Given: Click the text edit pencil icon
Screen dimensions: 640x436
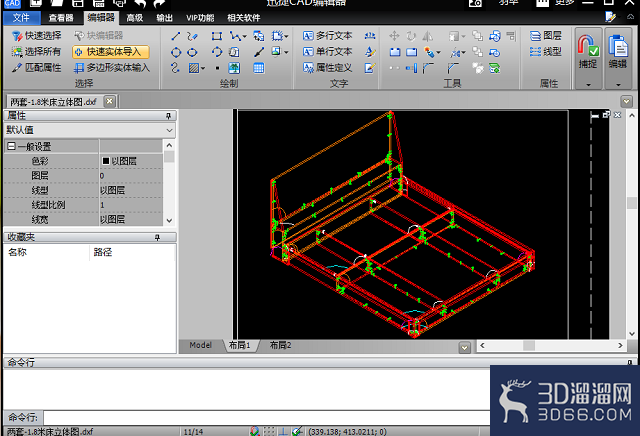Looking at the screenshot, I should pos(370,68).
